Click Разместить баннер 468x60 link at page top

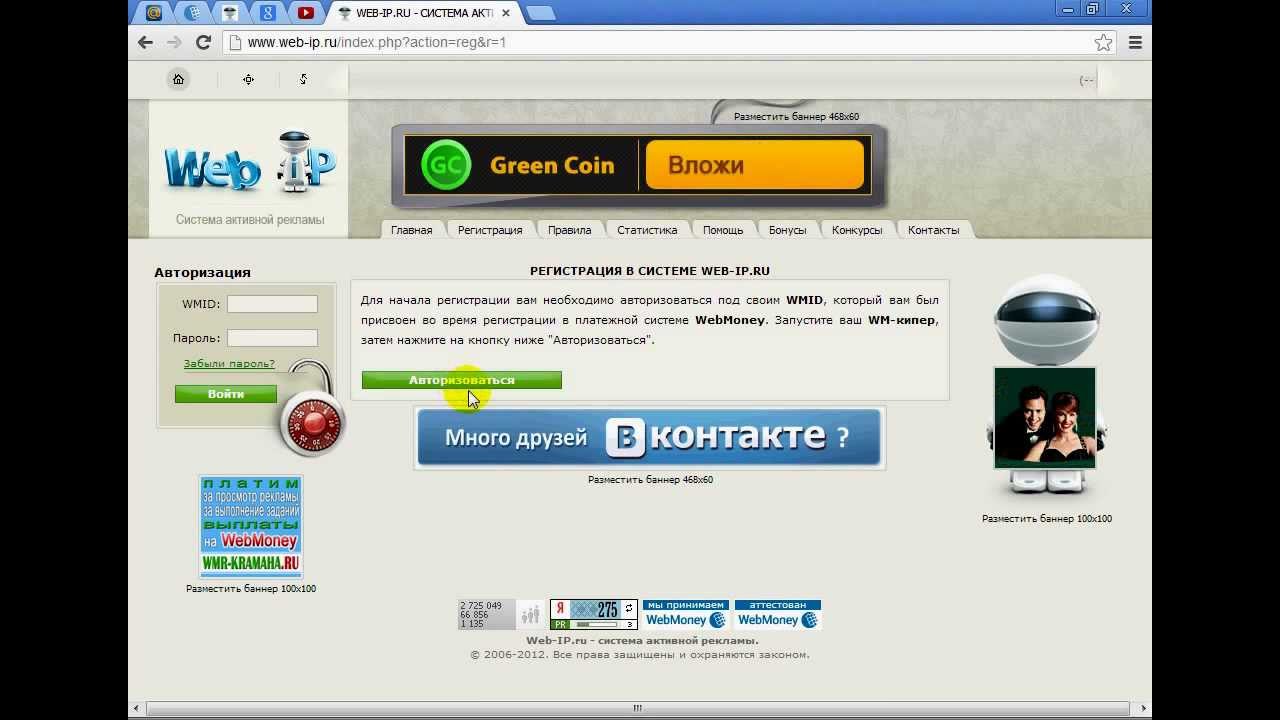(796, 117)
